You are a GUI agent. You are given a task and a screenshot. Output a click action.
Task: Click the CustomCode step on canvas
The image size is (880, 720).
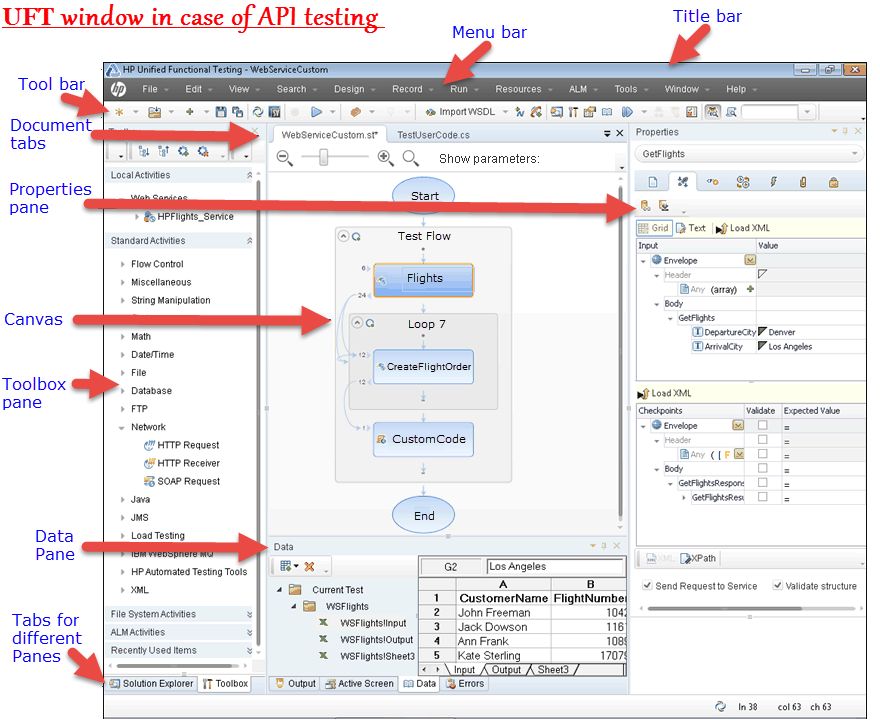[x=424, y=439]
